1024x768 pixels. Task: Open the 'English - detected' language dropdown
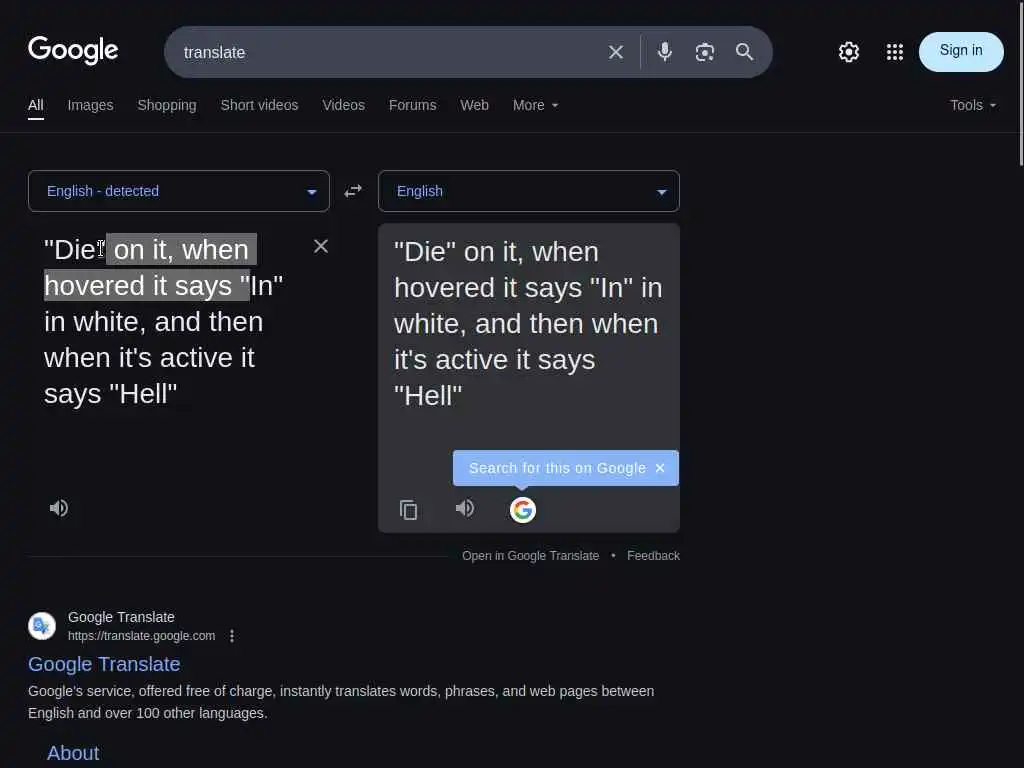click(179, 191)
